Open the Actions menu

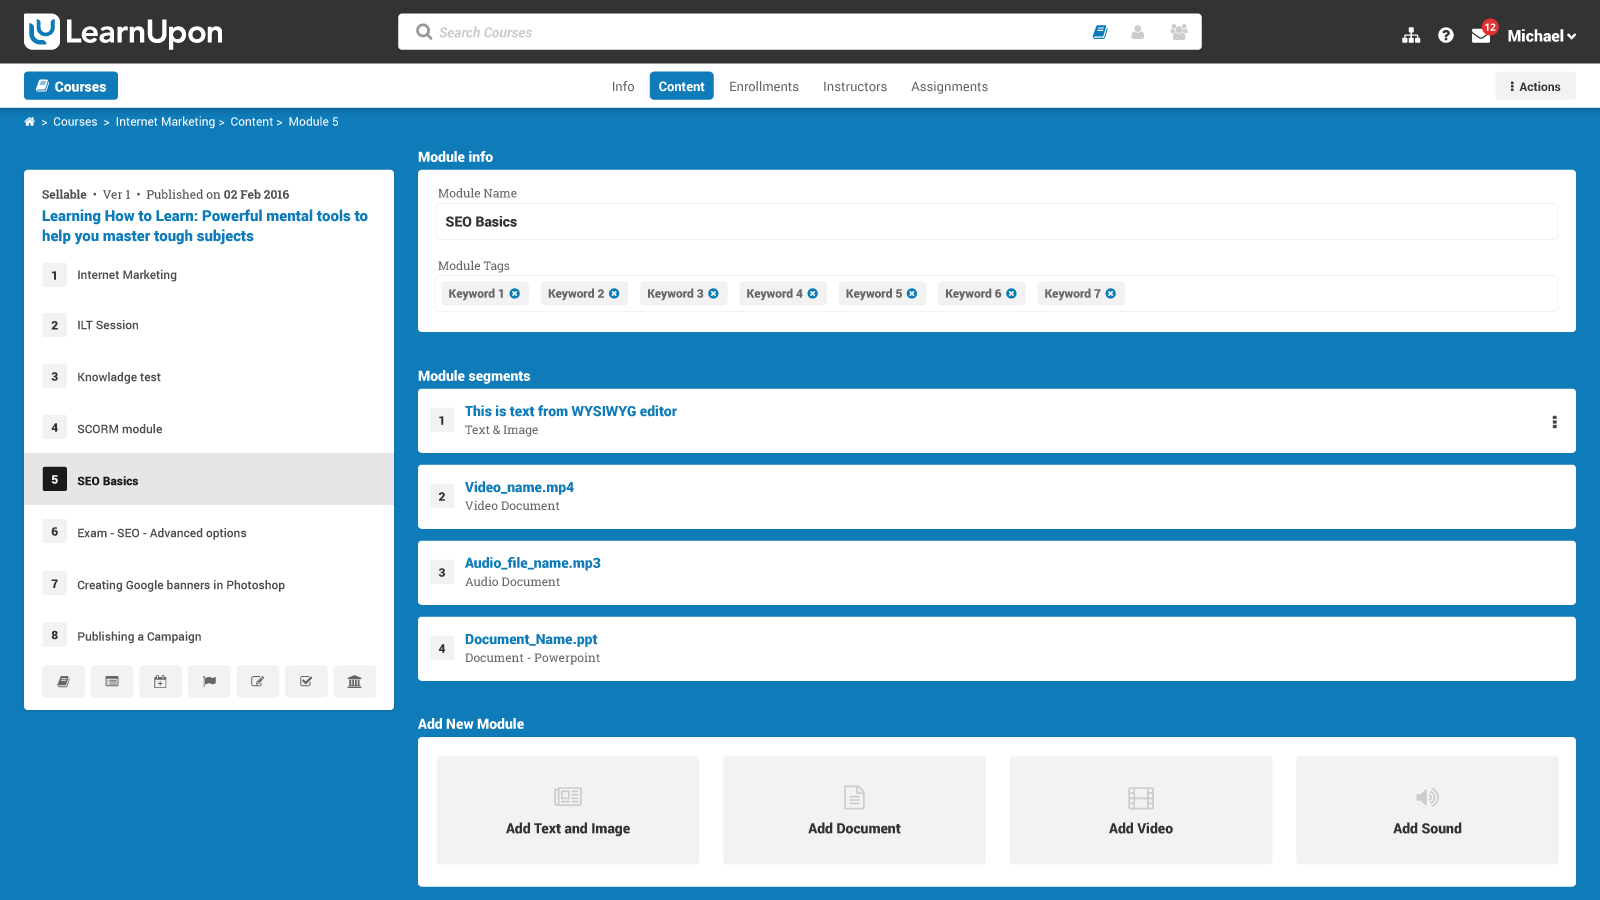1534,86
